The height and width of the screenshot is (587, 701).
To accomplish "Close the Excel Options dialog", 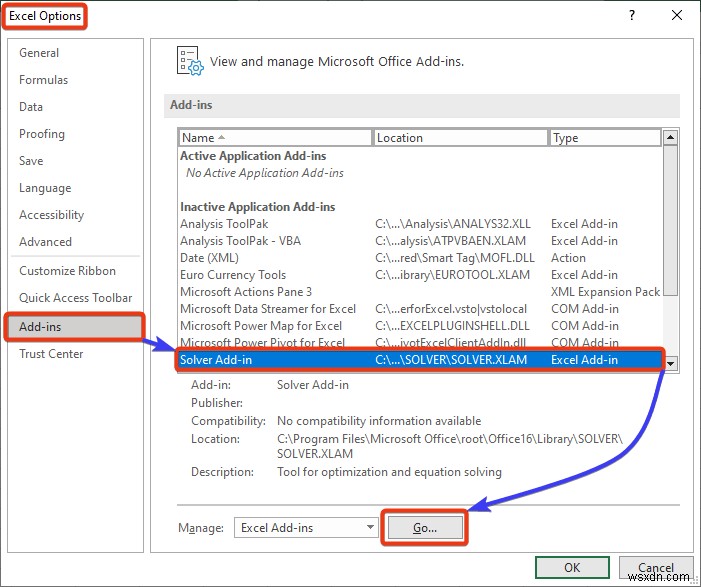I will 677,16.
